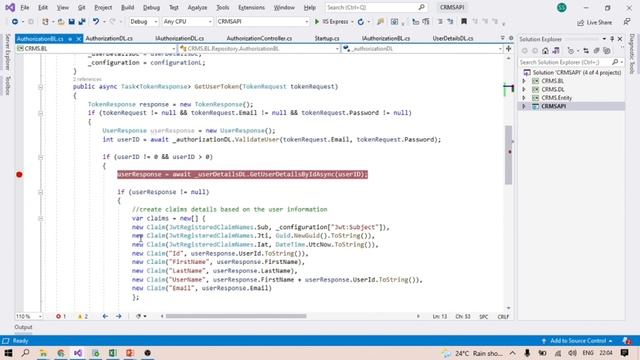Click the Search Solution Explorer field
Screen dimensions: 640x360
[571, 62]
